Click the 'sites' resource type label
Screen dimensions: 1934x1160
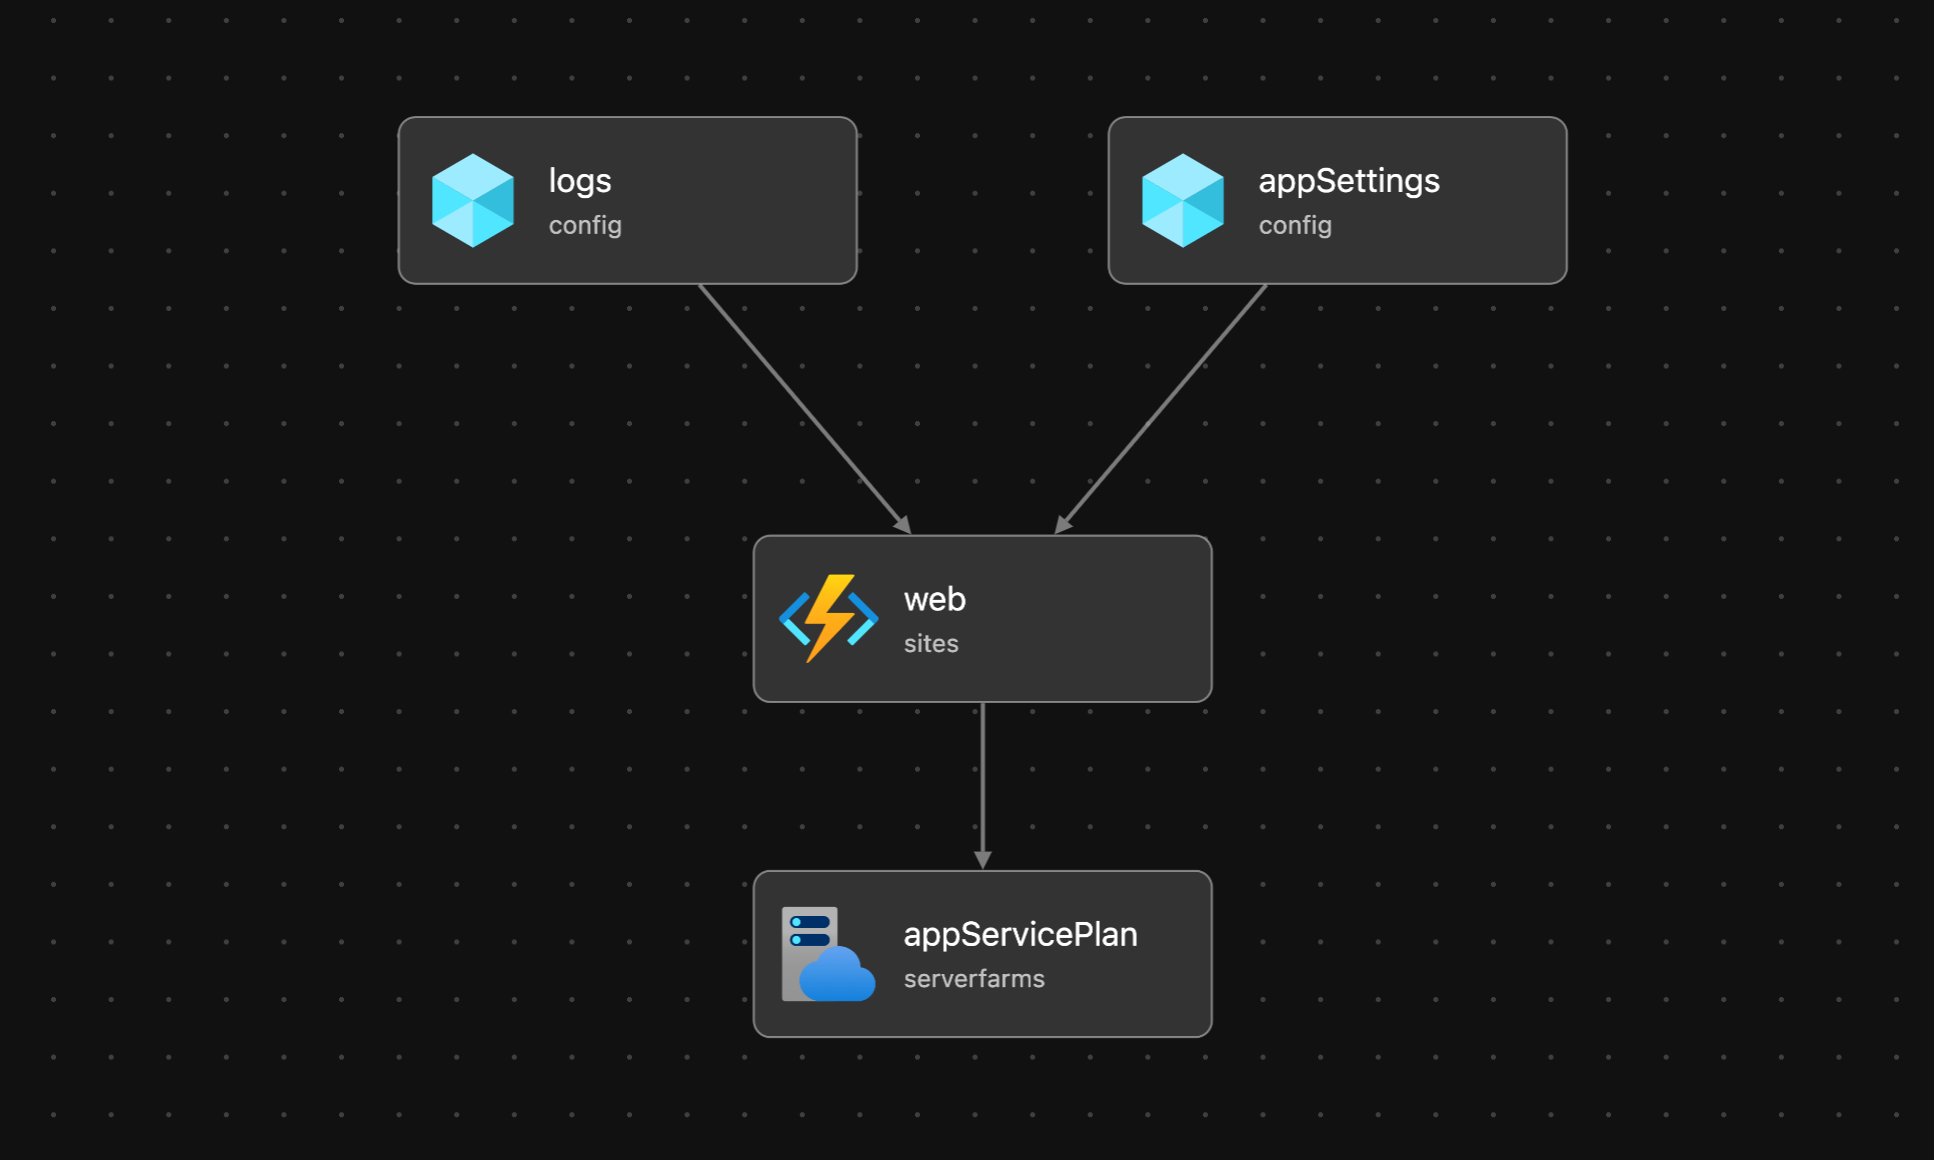(930, 644)
